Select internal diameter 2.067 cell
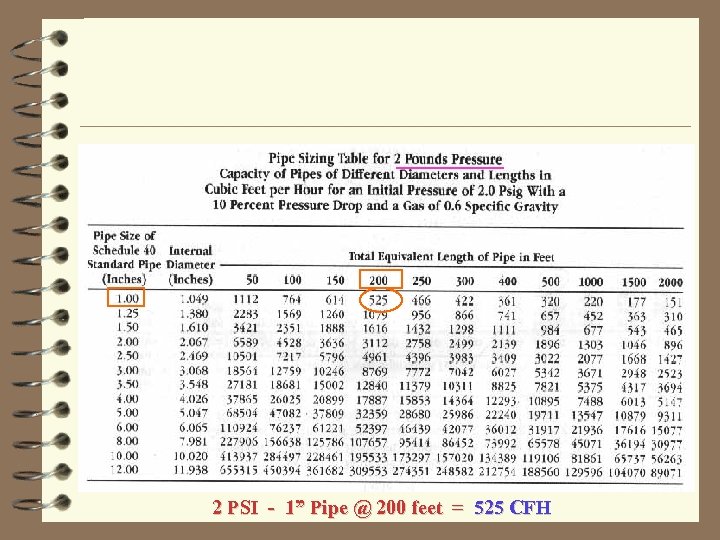This screenshot has height=540, width=720. [194, 342]
